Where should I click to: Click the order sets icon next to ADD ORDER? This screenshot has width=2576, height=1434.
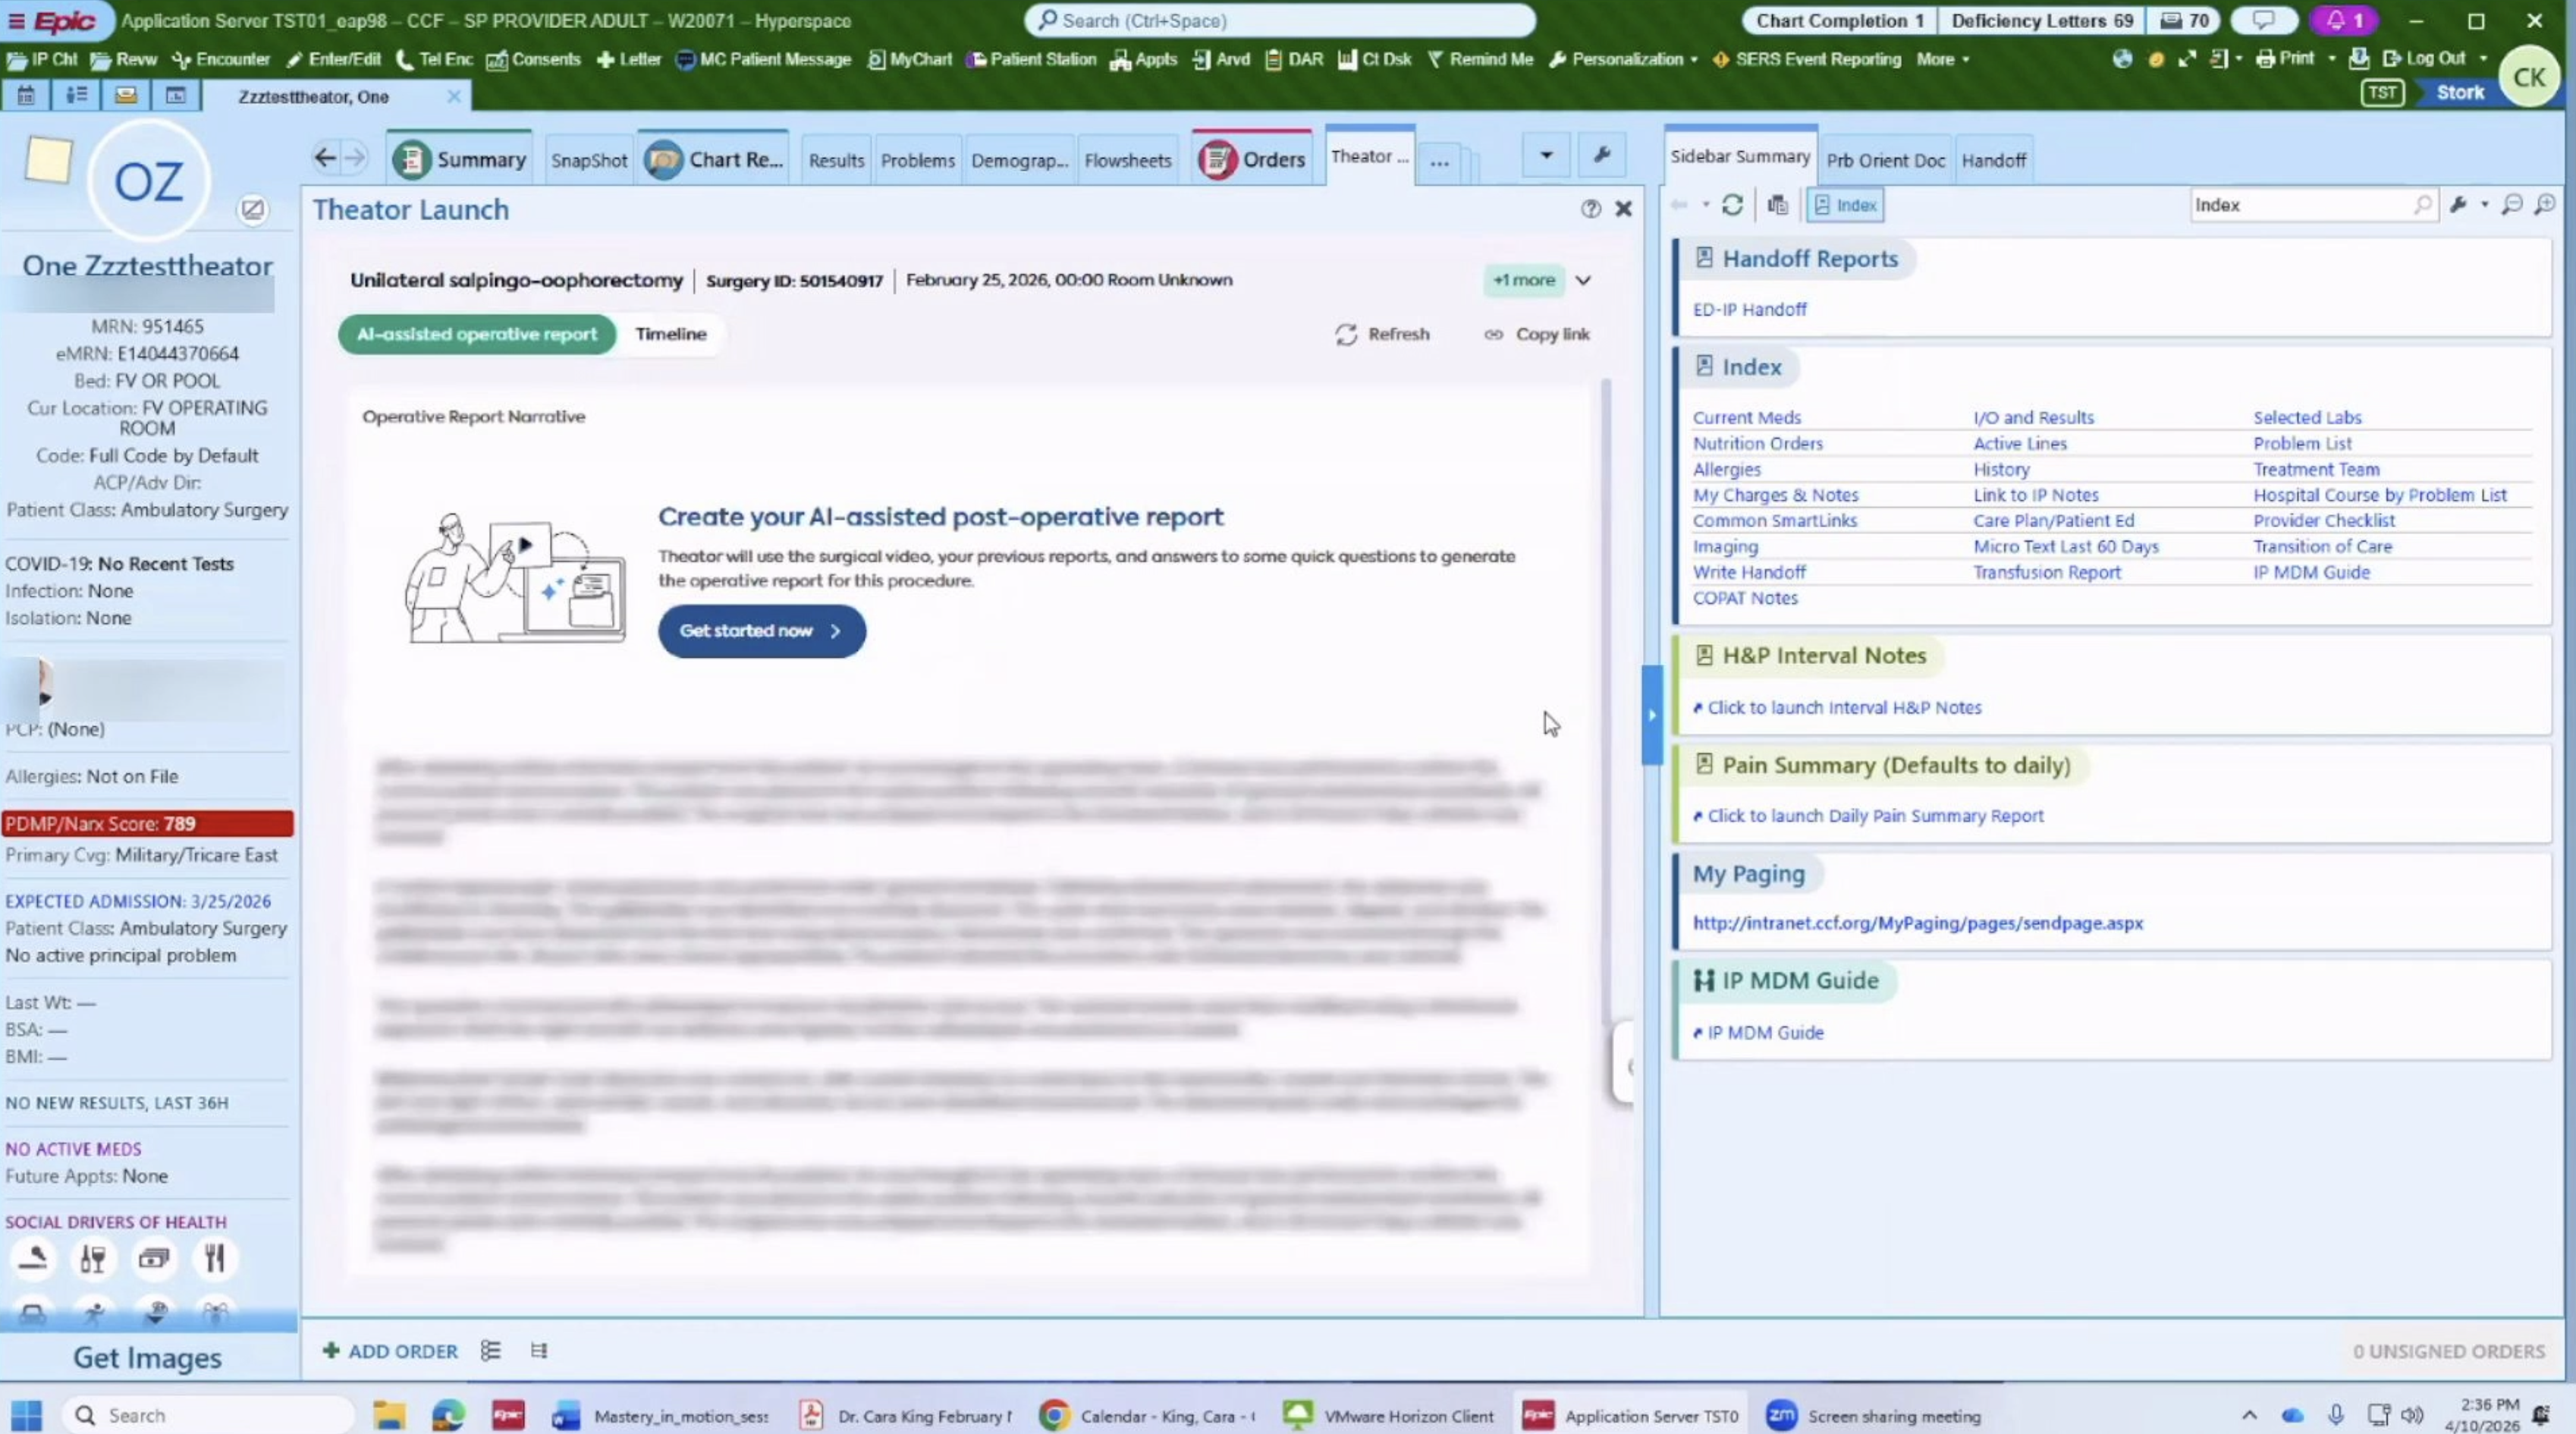coord(490,1351)
